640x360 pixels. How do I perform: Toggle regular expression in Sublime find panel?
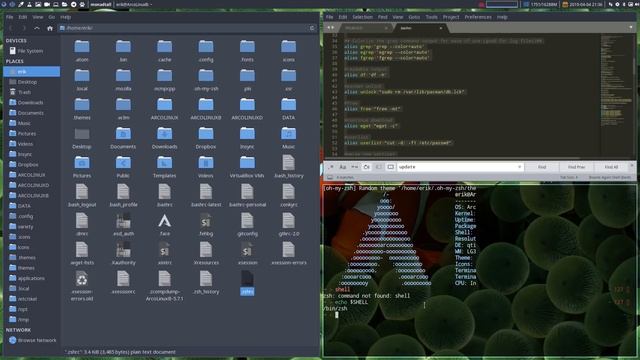(331, 167)
